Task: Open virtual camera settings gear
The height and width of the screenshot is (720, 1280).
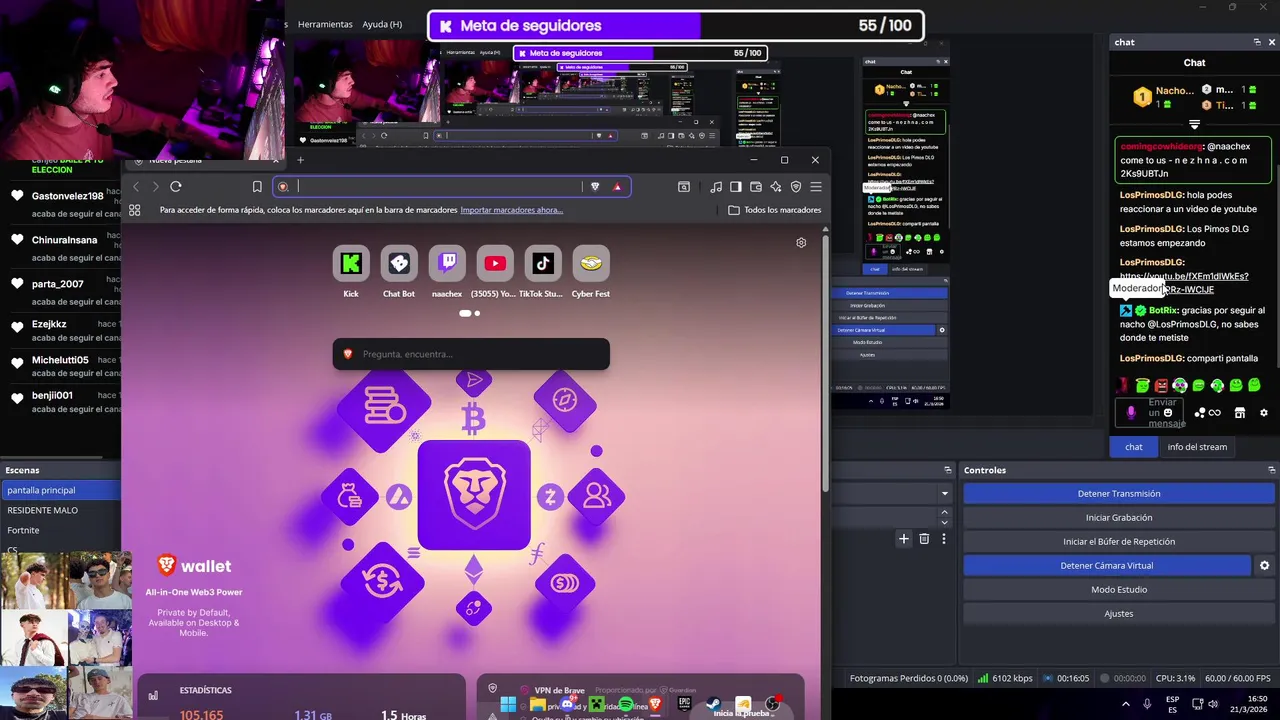Action: 1264,565
